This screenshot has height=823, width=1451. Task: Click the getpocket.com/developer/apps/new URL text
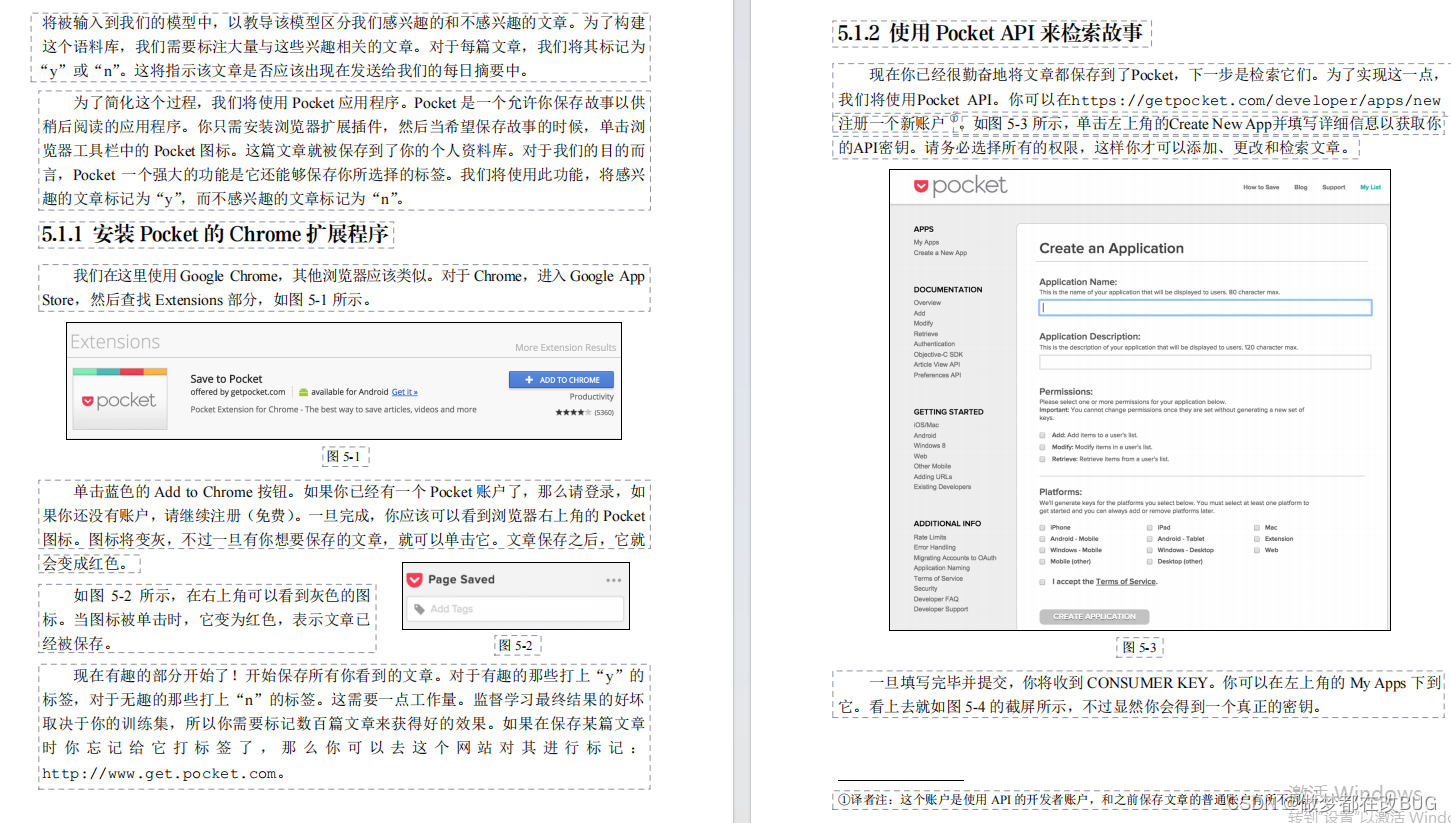coord(1256,100)
